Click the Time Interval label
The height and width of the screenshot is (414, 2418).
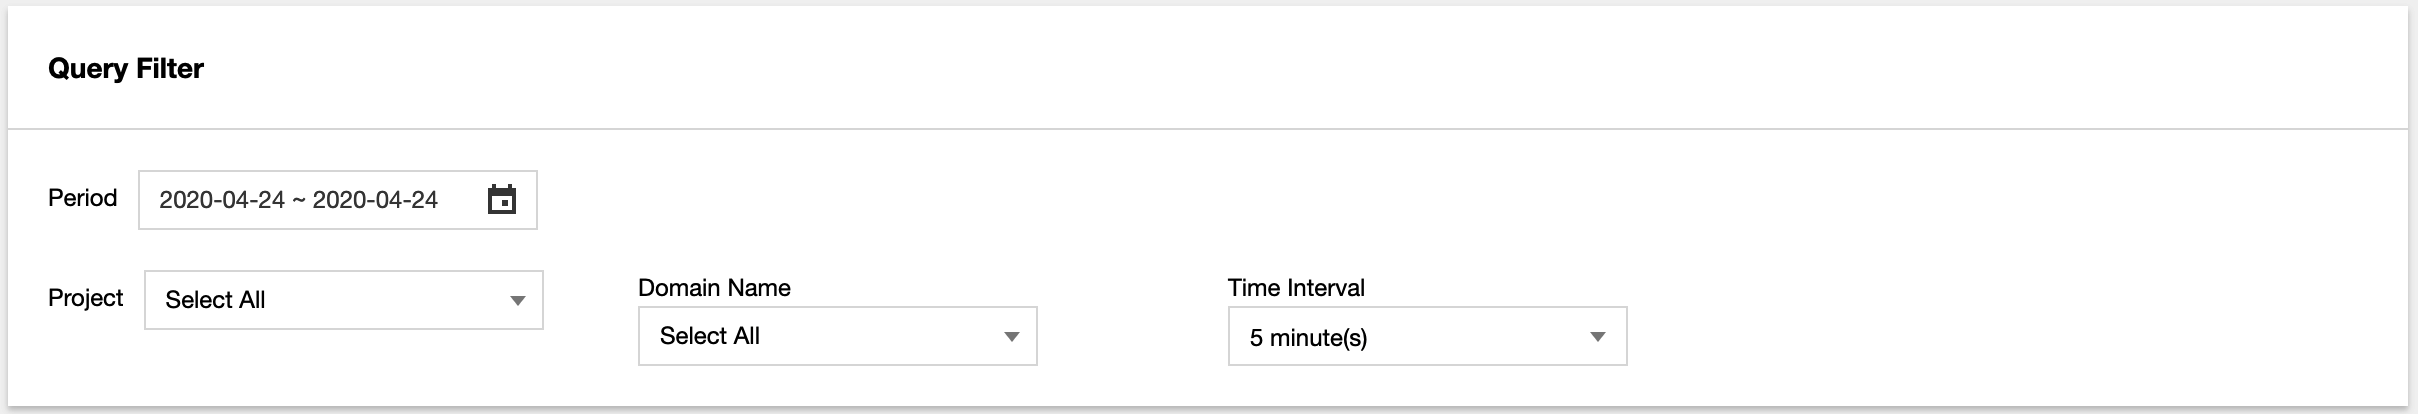coord(1296,288)
